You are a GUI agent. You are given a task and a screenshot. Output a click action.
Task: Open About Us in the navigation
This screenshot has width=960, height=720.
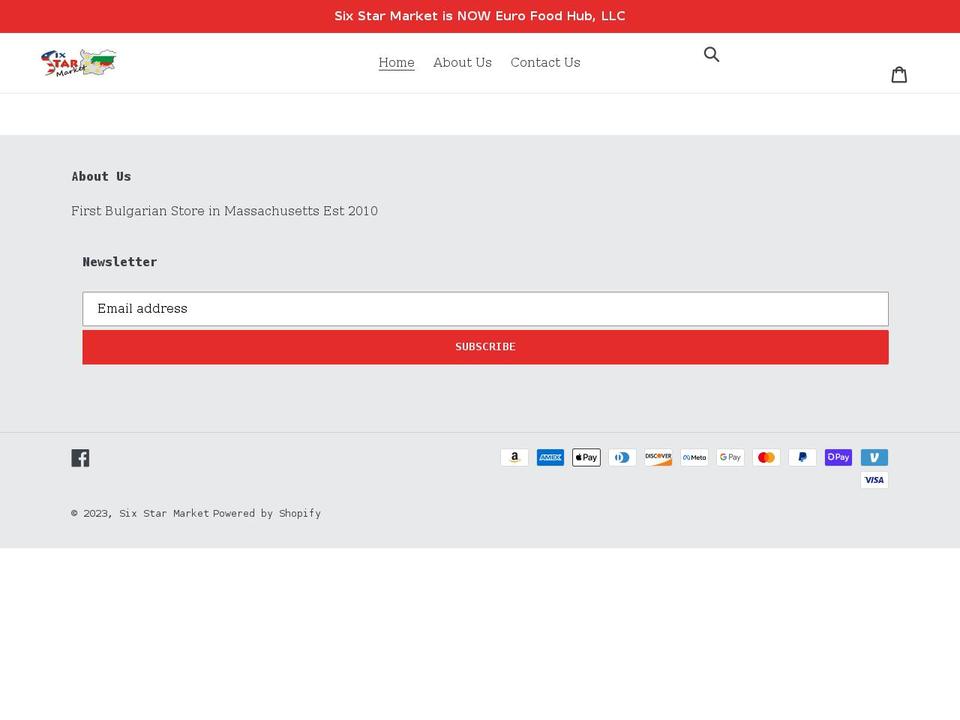click(x=462, y=62)
